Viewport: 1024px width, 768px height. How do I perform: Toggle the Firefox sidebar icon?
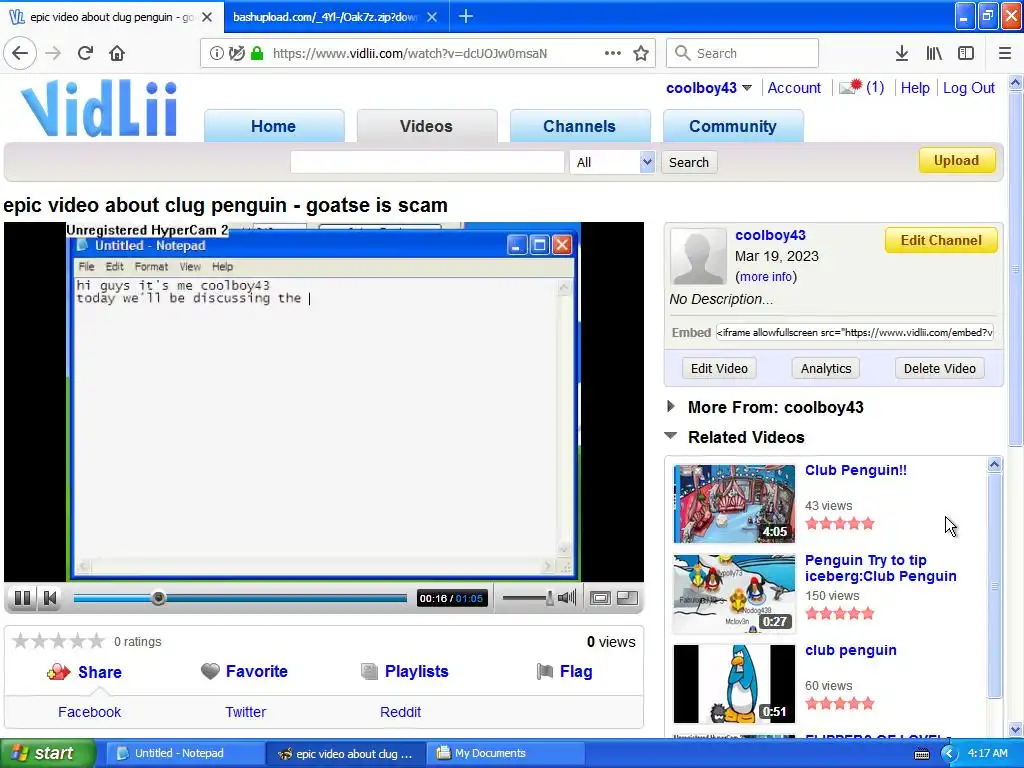click(x=966, y=54)
